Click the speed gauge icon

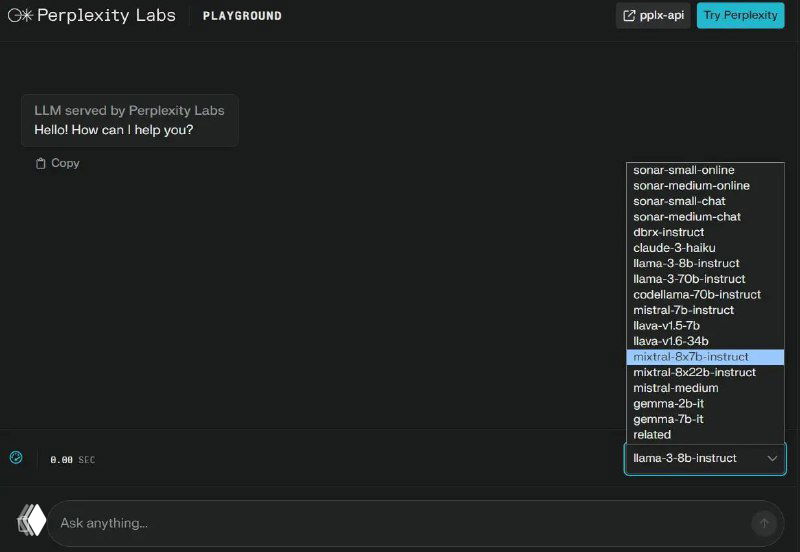(x=16, y=457)
